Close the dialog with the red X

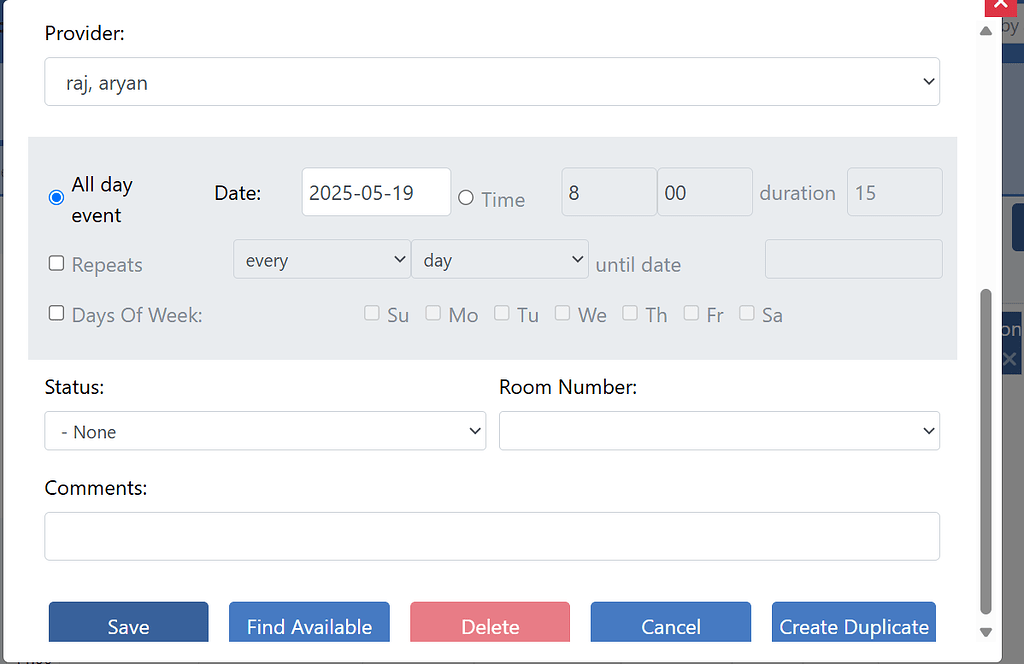click(x=1002, y=6)
